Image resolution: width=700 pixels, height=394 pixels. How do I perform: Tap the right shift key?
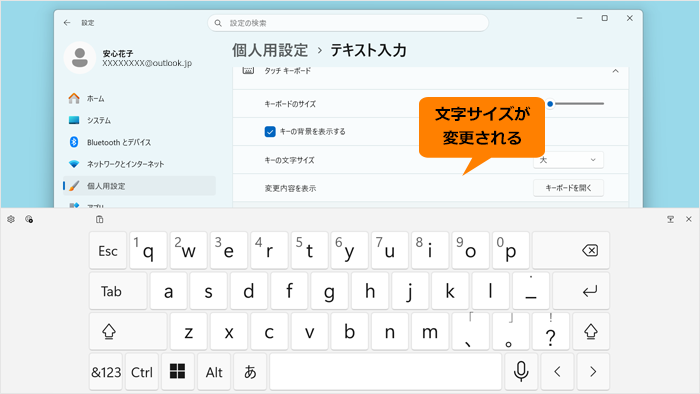click(x=591, y=332)
